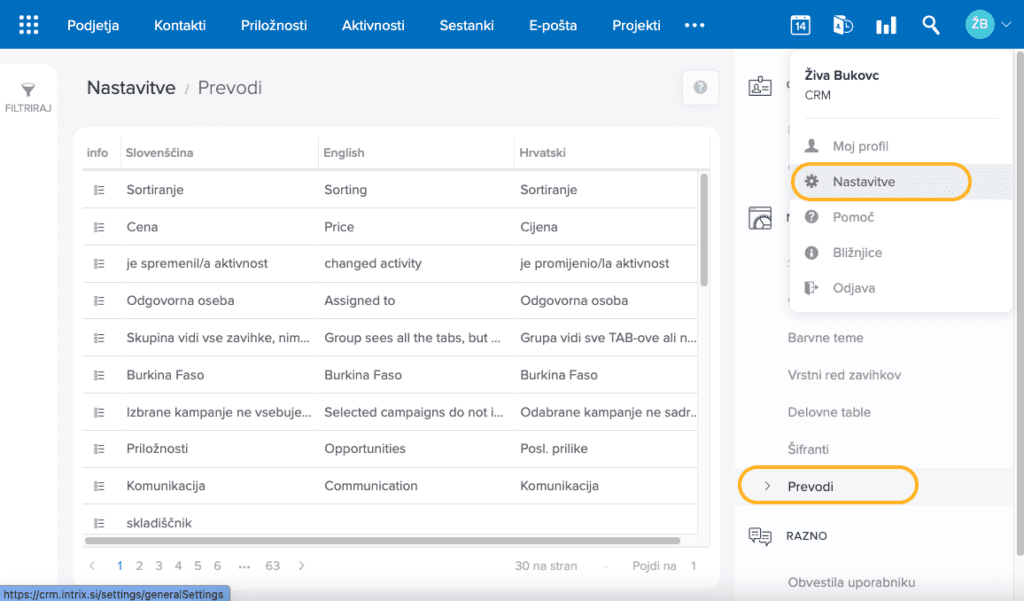This screenshot has height=601, width=1024.
Task: Open the calendar icon in top bar
Action: pyautogui.click(x=800, y=25)
